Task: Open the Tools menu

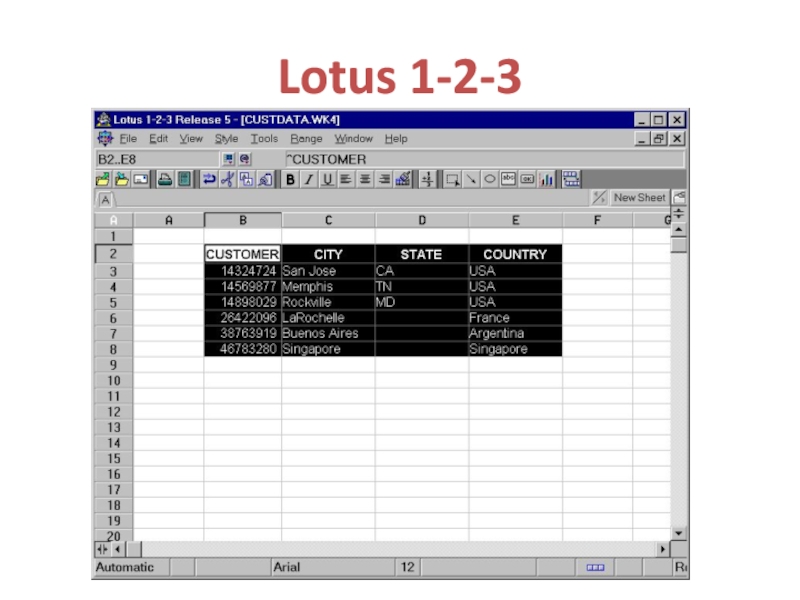Action: [x=264, y=139]
